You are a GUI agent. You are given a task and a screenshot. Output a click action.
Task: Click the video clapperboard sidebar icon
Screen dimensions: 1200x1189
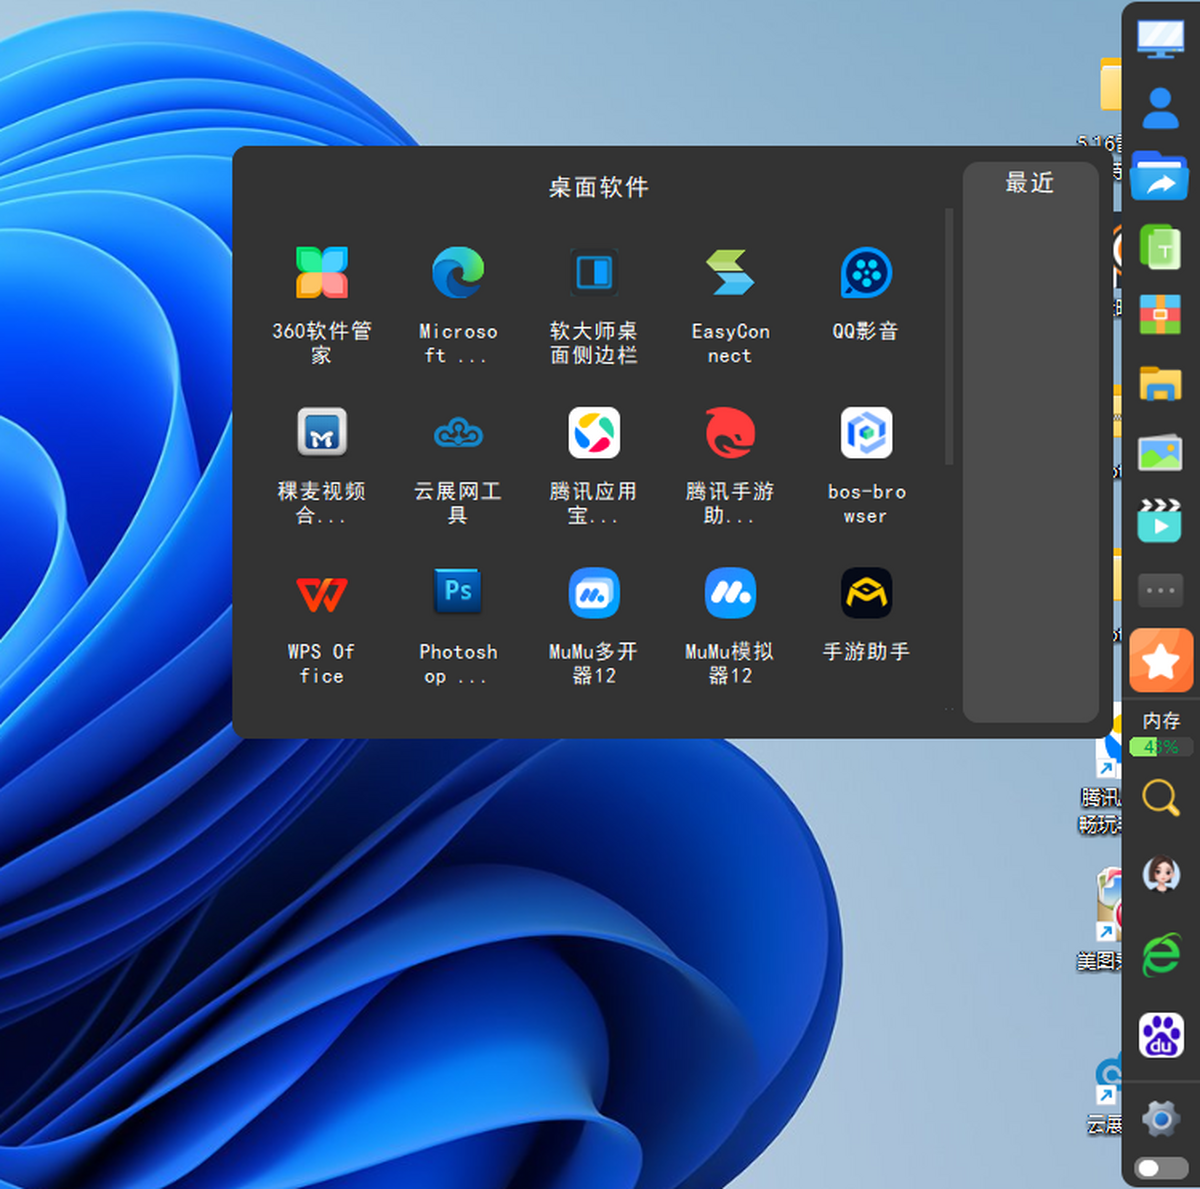tap(1160, 521)
